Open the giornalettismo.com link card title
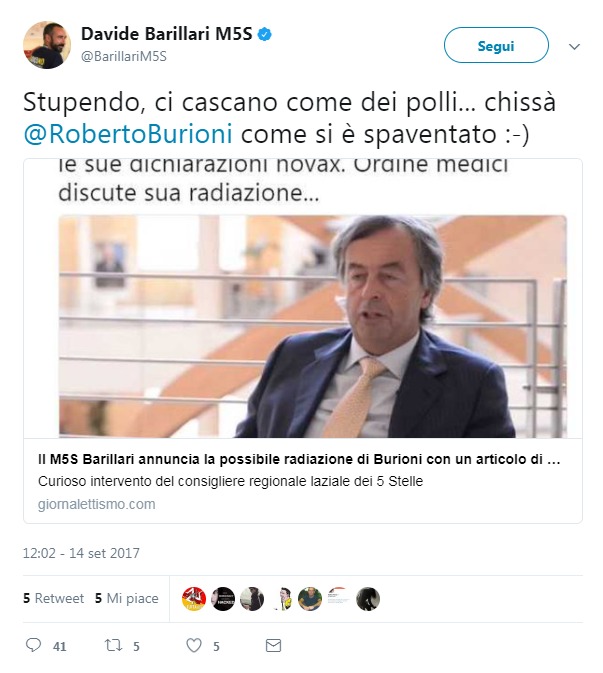This screenshot has height=673, width=603. tap(299, 459)
